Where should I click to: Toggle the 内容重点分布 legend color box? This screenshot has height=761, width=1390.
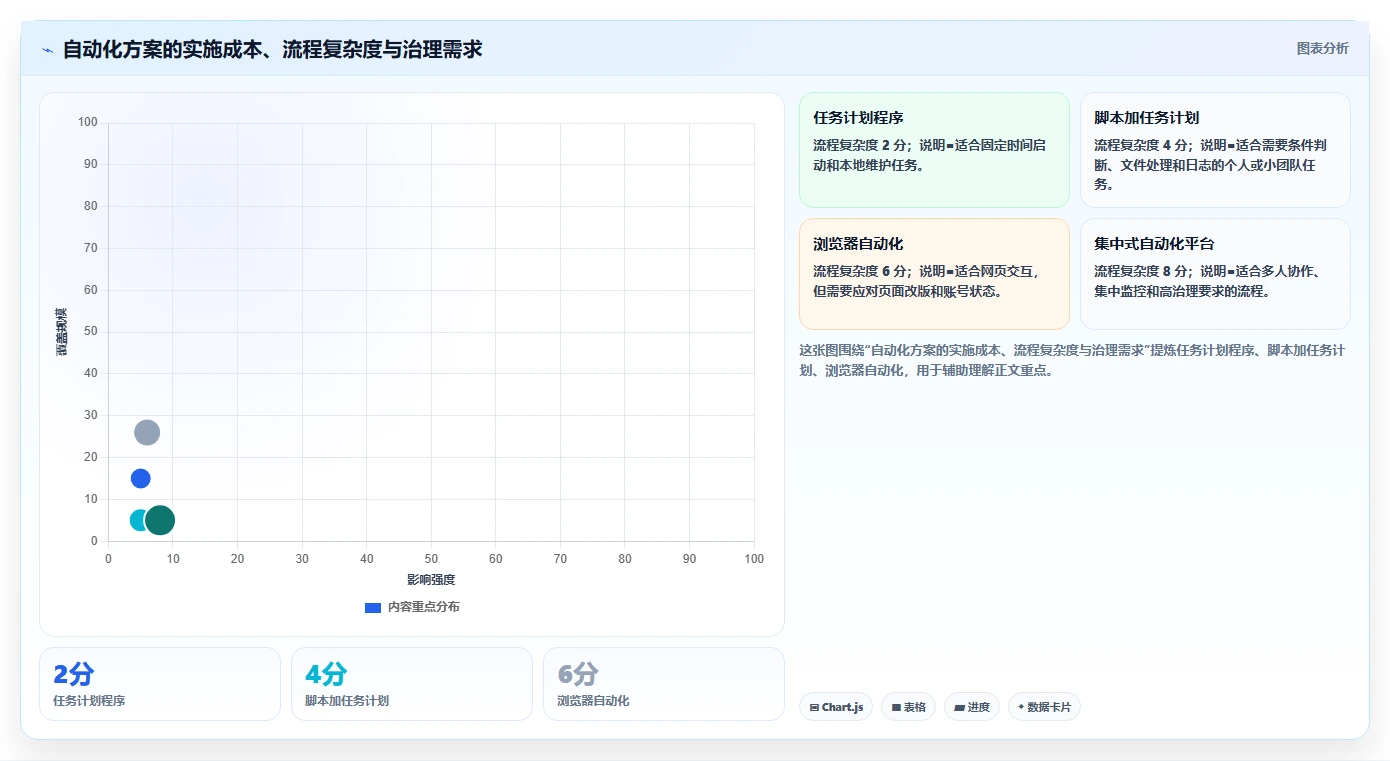[373, 608]
